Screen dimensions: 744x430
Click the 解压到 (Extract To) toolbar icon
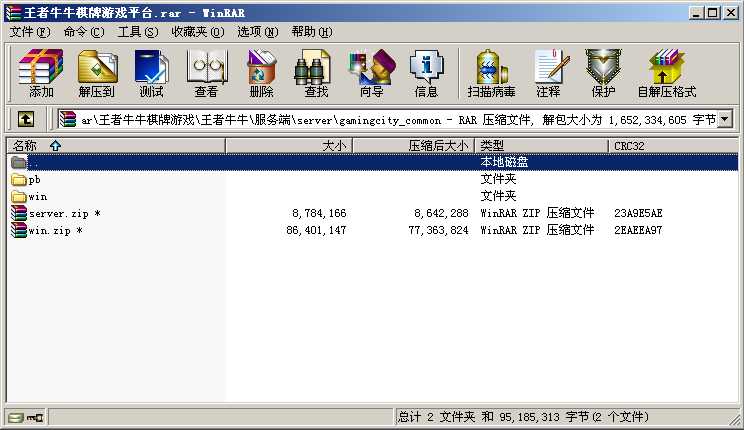point(97,73)
